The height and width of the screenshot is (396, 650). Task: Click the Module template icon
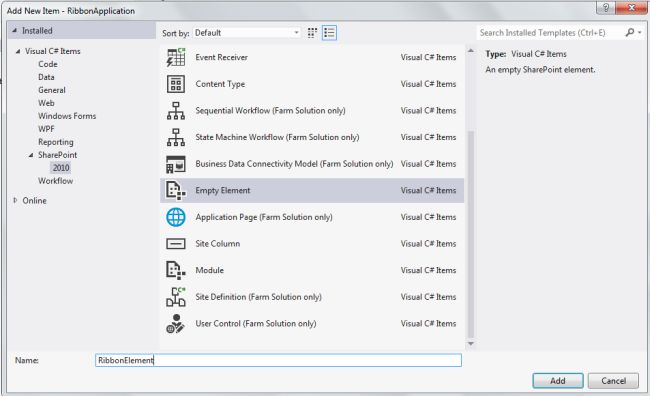pos(176,270)
